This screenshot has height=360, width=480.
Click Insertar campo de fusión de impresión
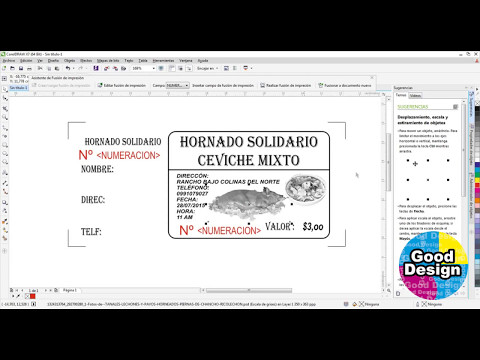coord(223,85)
